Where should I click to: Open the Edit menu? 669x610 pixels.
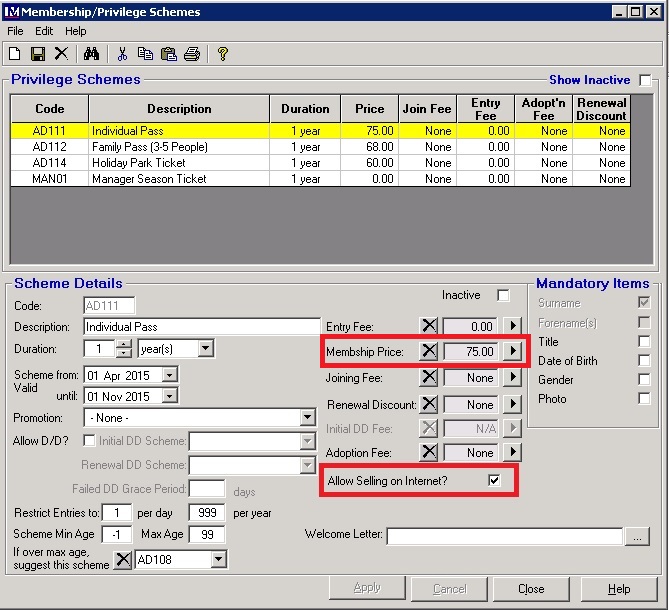point(44,31)
